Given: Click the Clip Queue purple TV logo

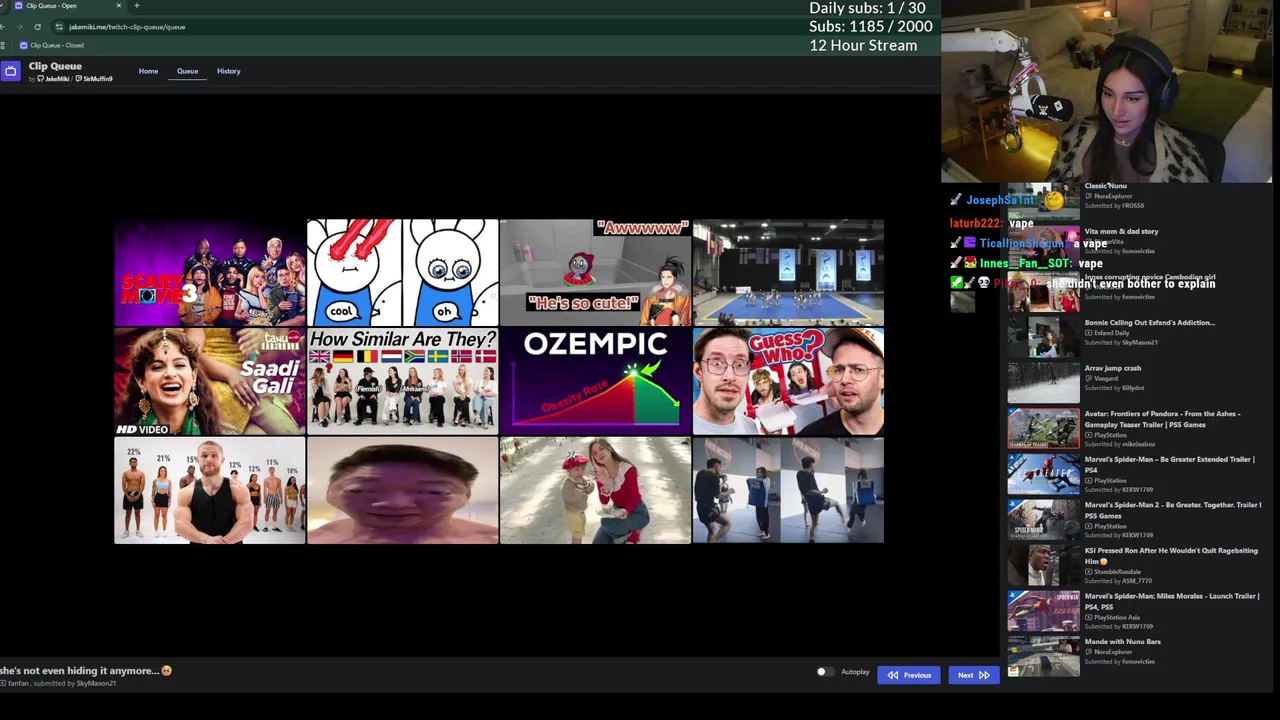Looking at the screenshot, I should (10, 71).
